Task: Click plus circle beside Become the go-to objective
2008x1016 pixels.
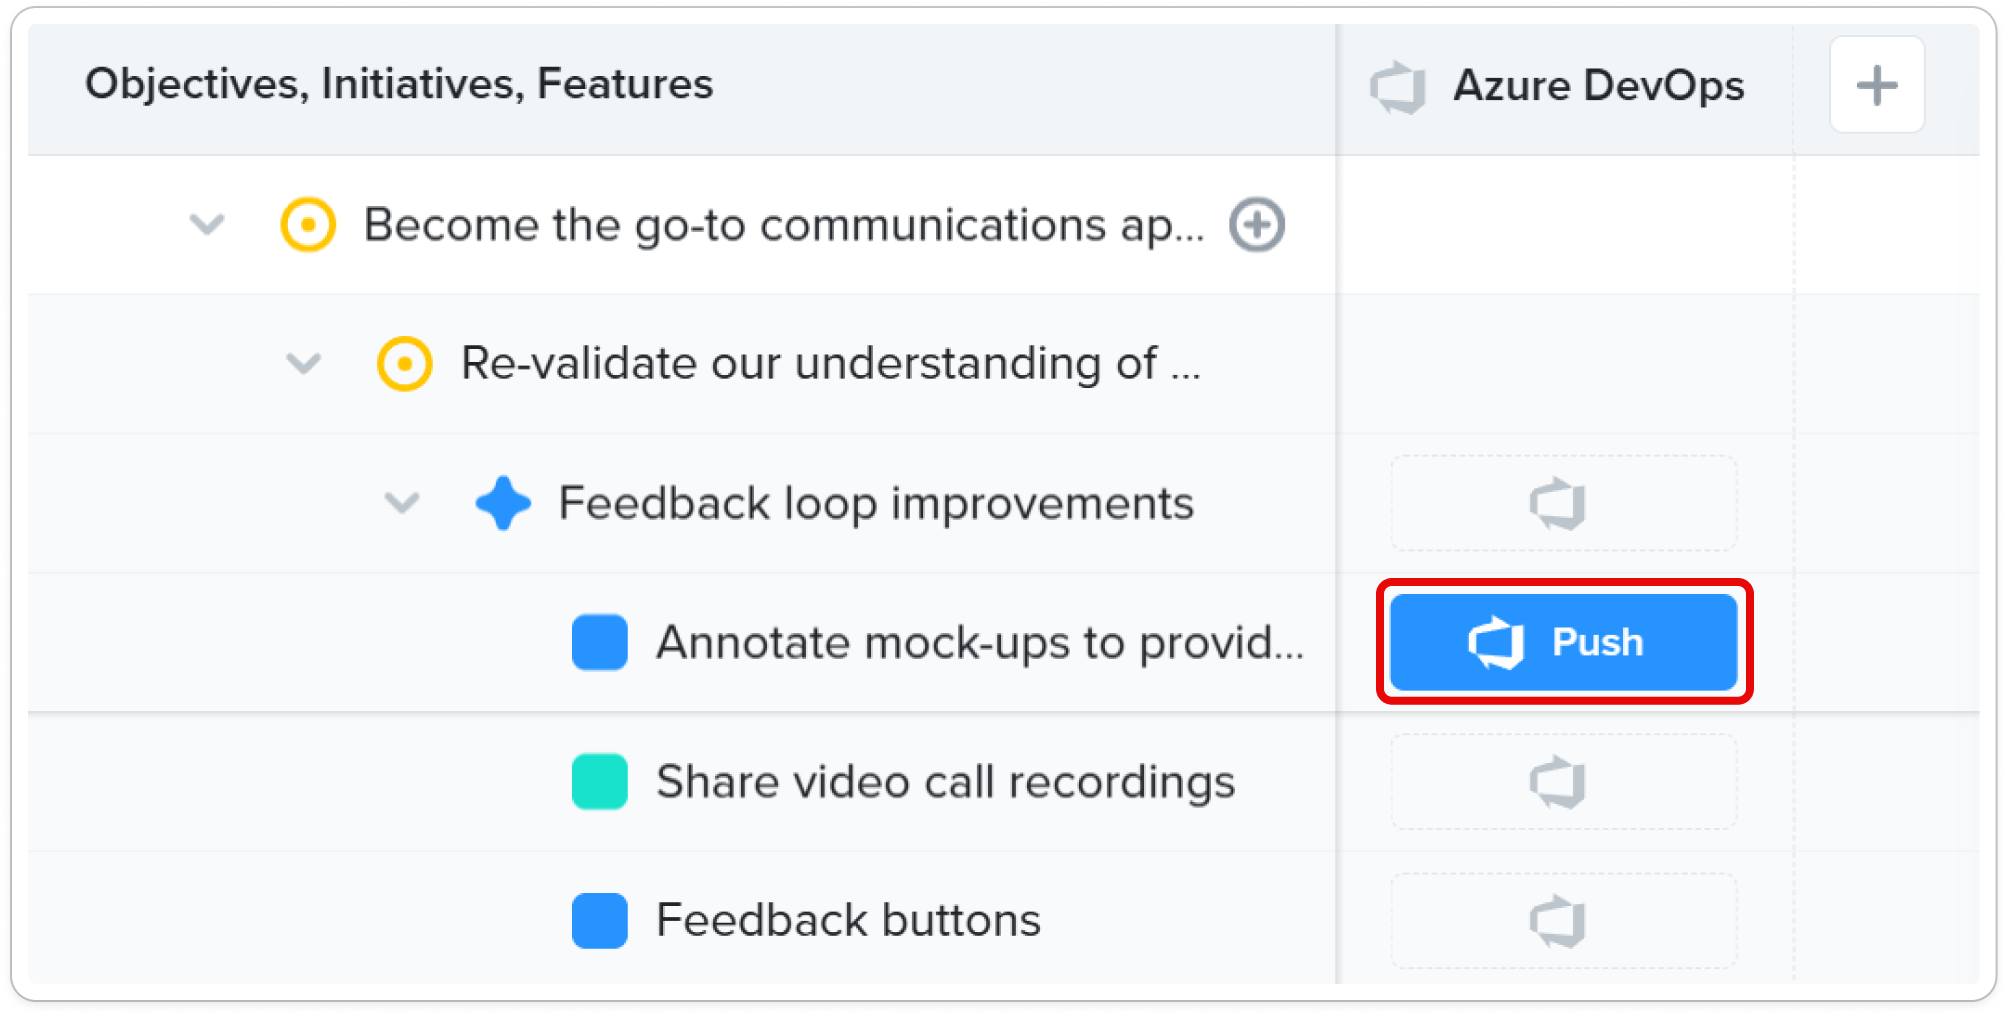Action: click(x=1257, y=224)
